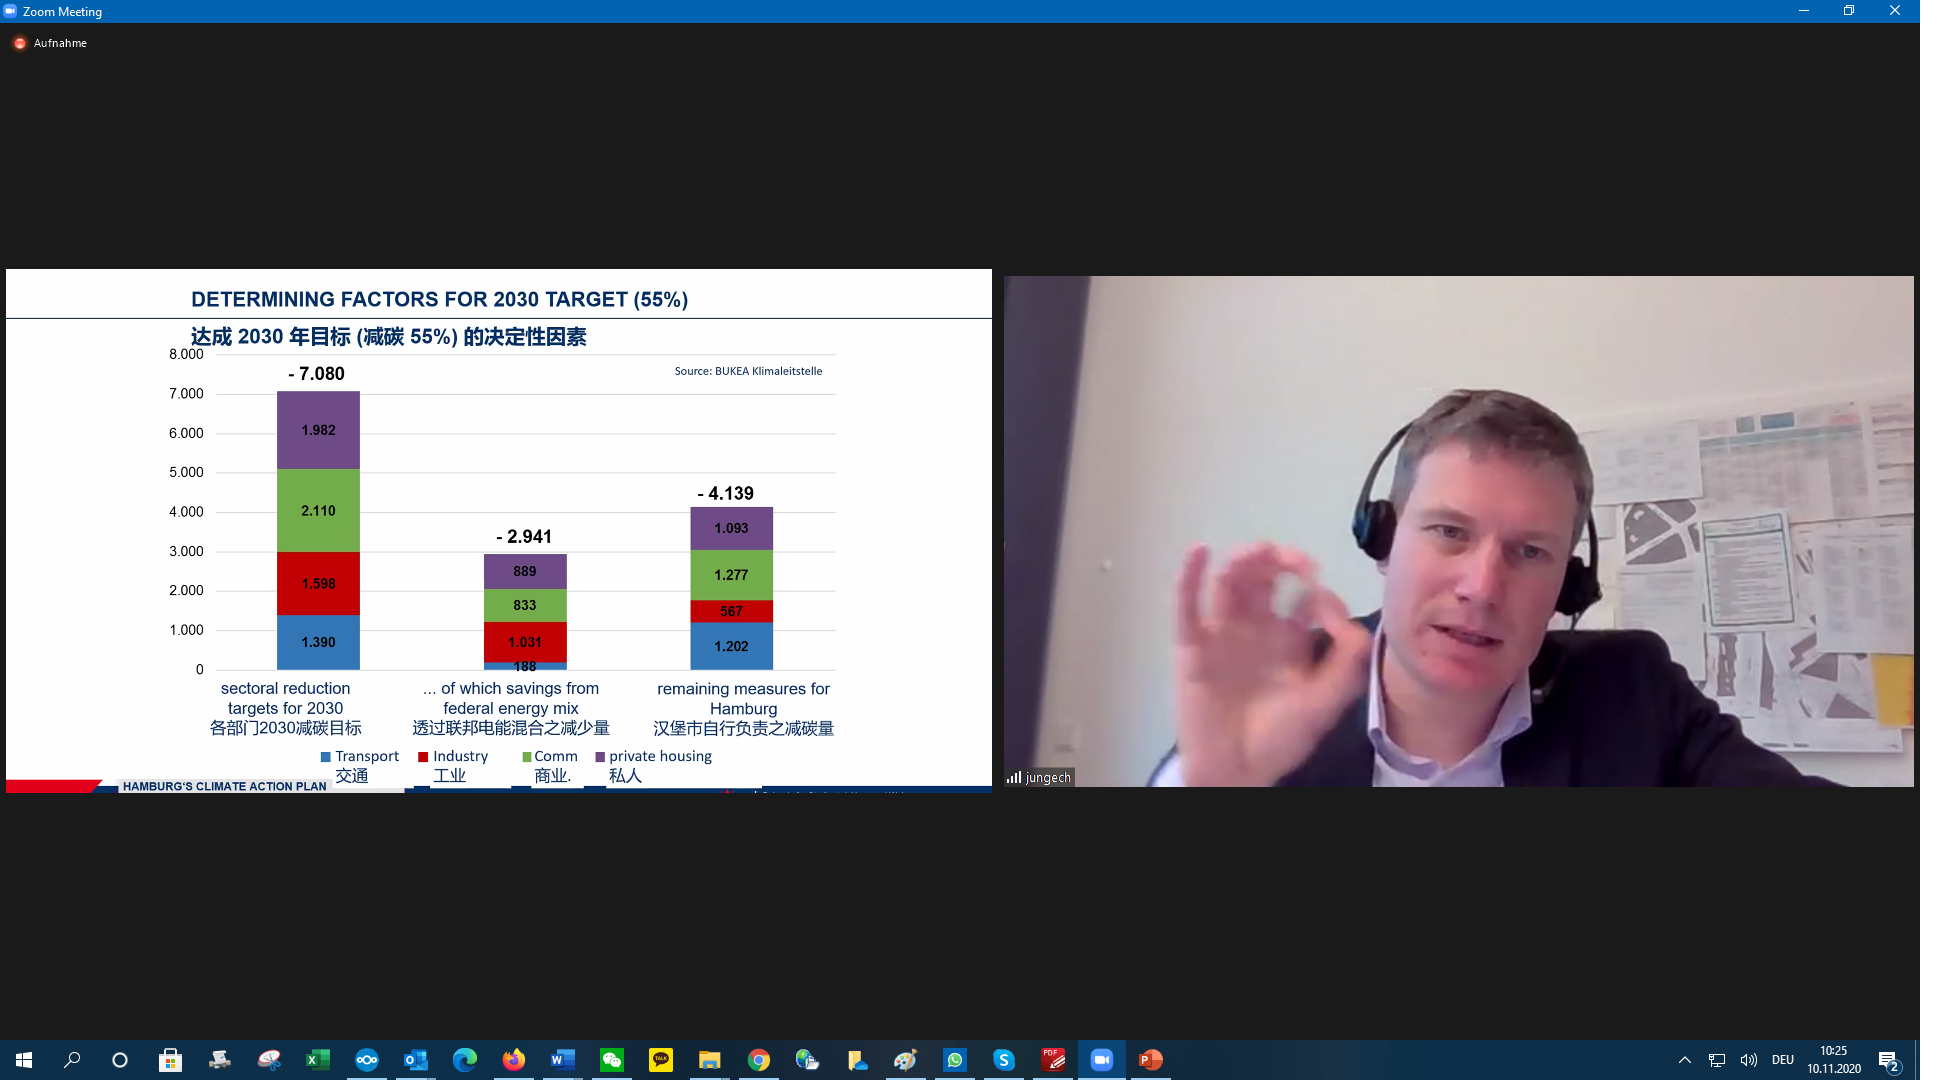
Task: Open the DEU input language selector
Action: point(1782,1060)
